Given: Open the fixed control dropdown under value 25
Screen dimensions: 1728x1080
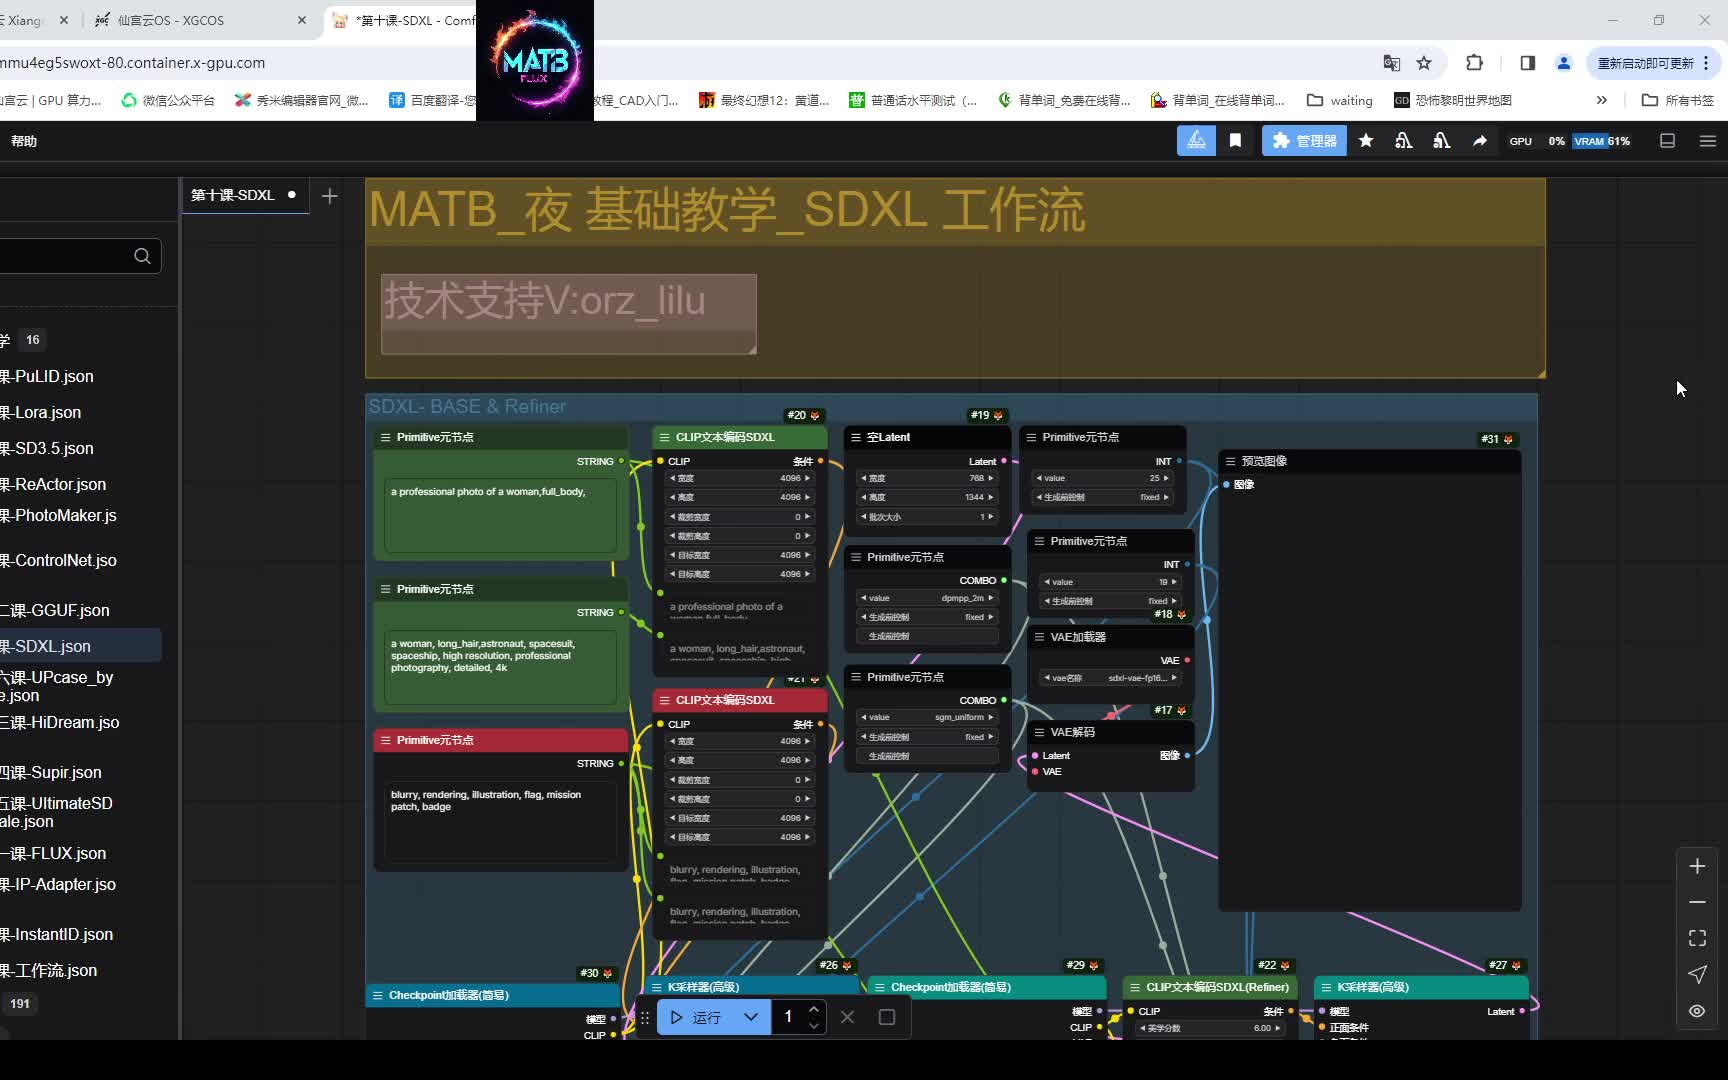Looking at the screenshot, I should coord(1103,497).
